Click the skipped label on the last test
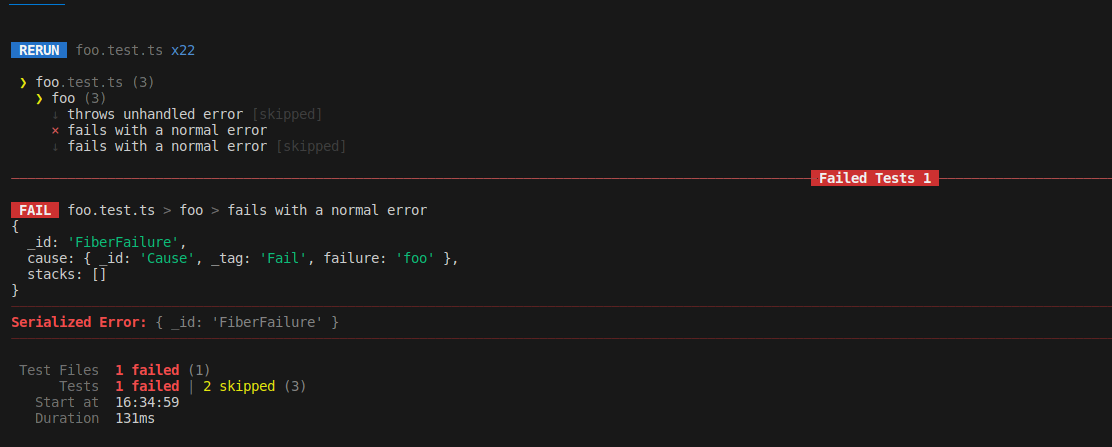 [311, 146]
